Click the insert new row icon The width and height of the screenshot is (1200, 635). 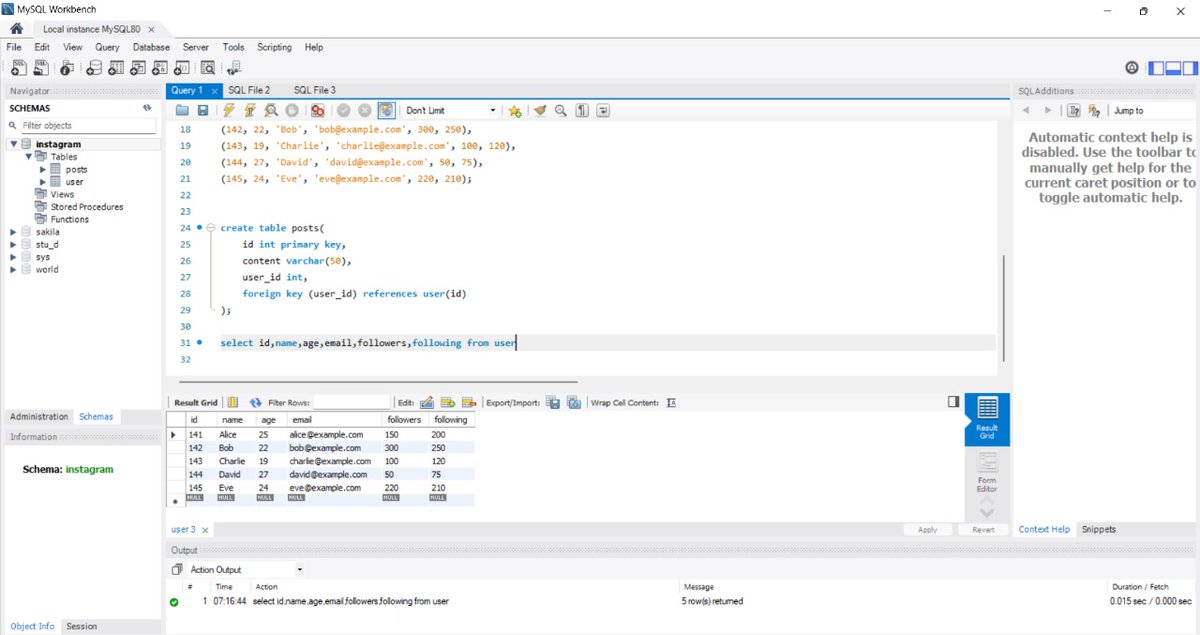(448, 402)
